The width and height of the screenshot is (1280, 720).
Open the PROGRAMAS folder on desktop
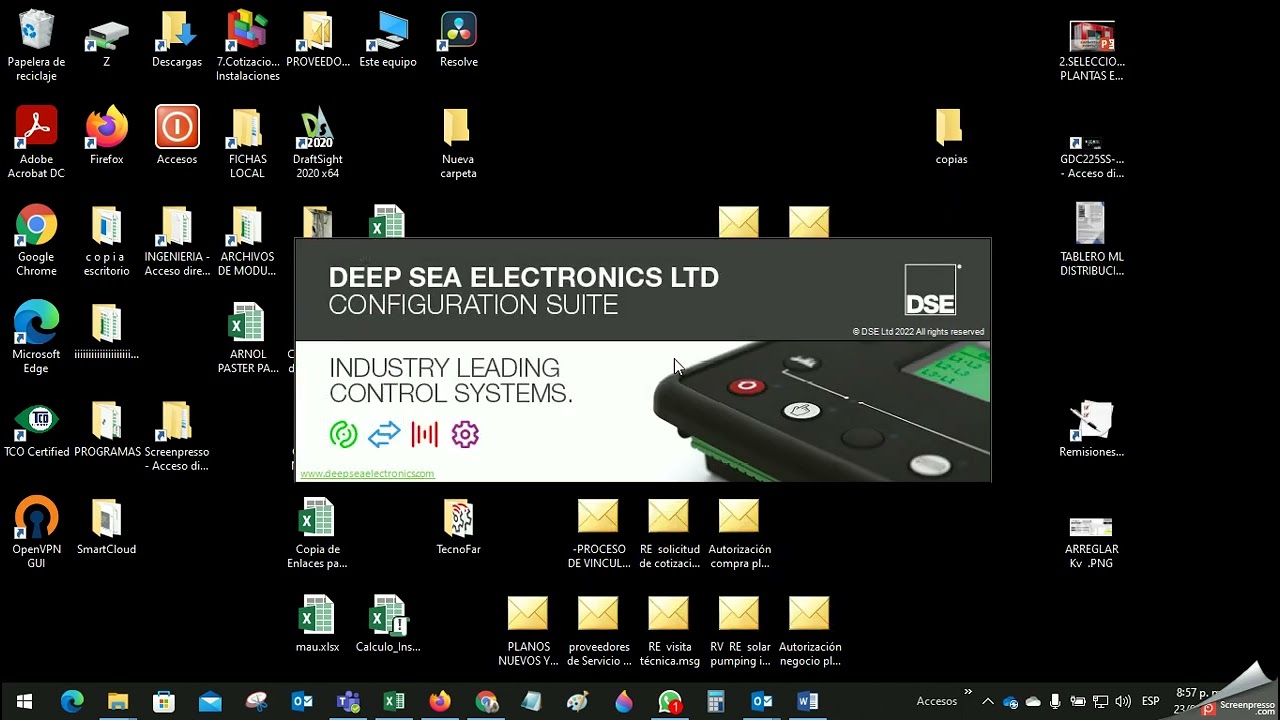tap(106, 428)
